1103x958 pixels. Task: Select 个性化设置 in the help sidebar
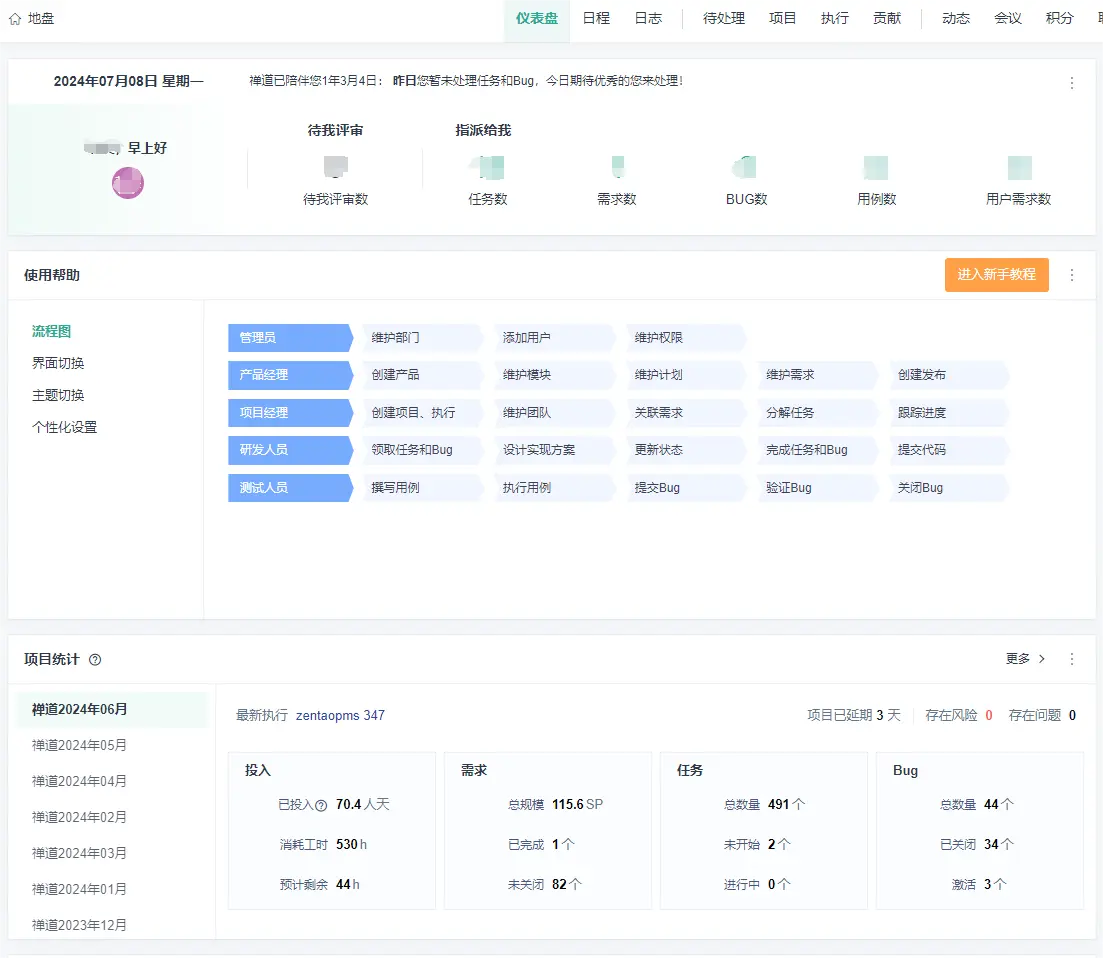[x=64, y=427]
